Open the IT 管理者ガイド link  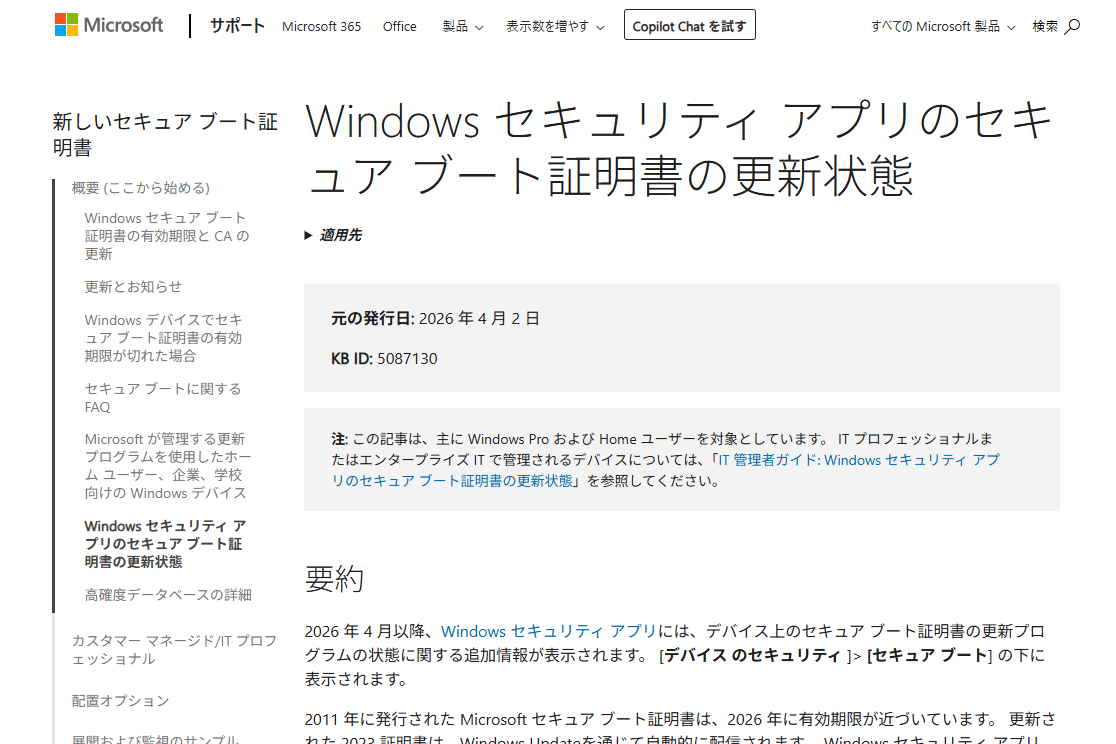click(x=665, y=471)
